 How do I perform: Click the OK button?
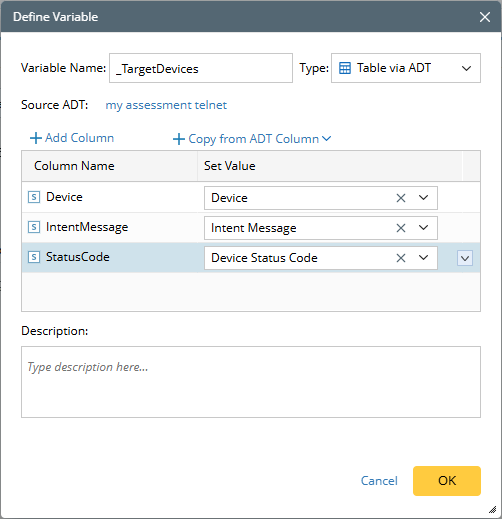447,481
